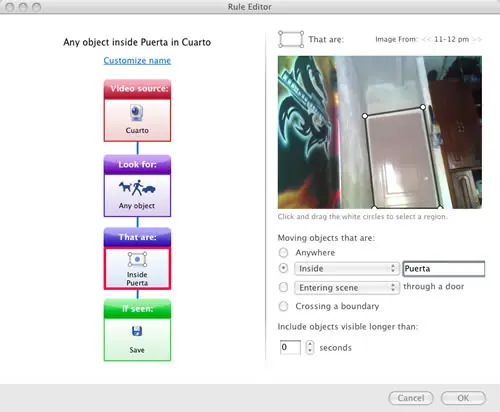500x412 pixels.
Task: Select the Cuarto webcam video source icon
Action: tap(137, 113)
